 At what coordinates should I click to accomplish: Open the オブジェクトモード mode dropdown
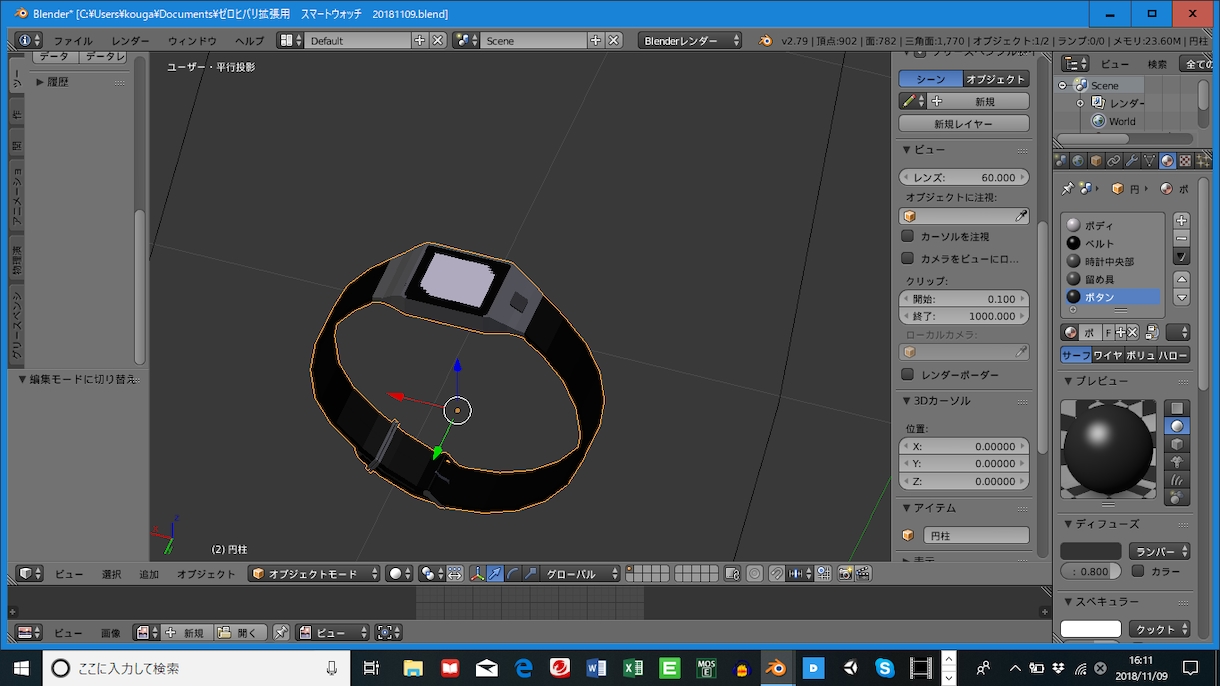coord(315,573)
